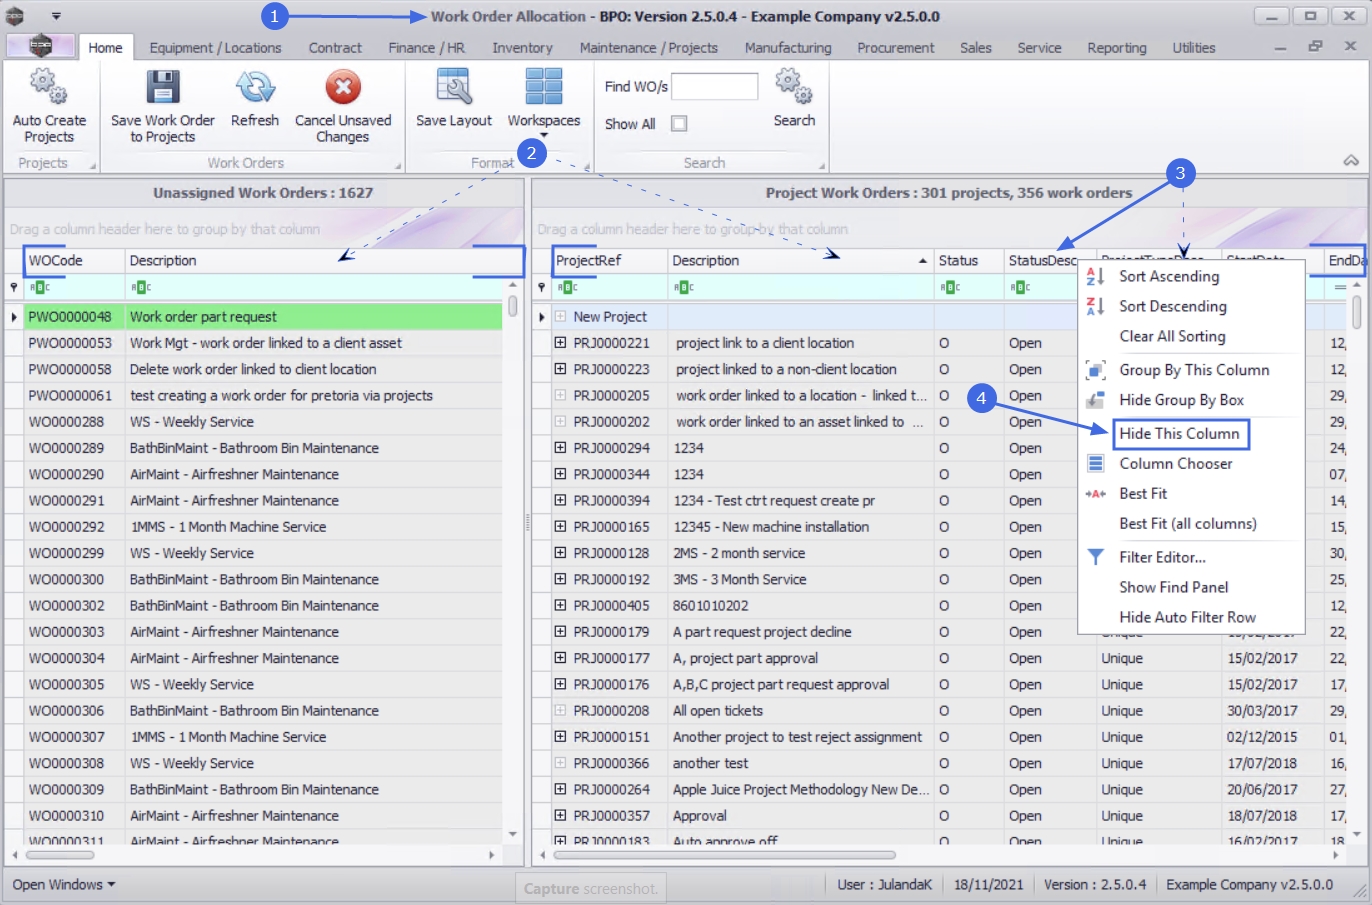Click the left grid Description filter condition icon
The width and height of the screenshot is (1372, 905).
click(x=140, y=288)
